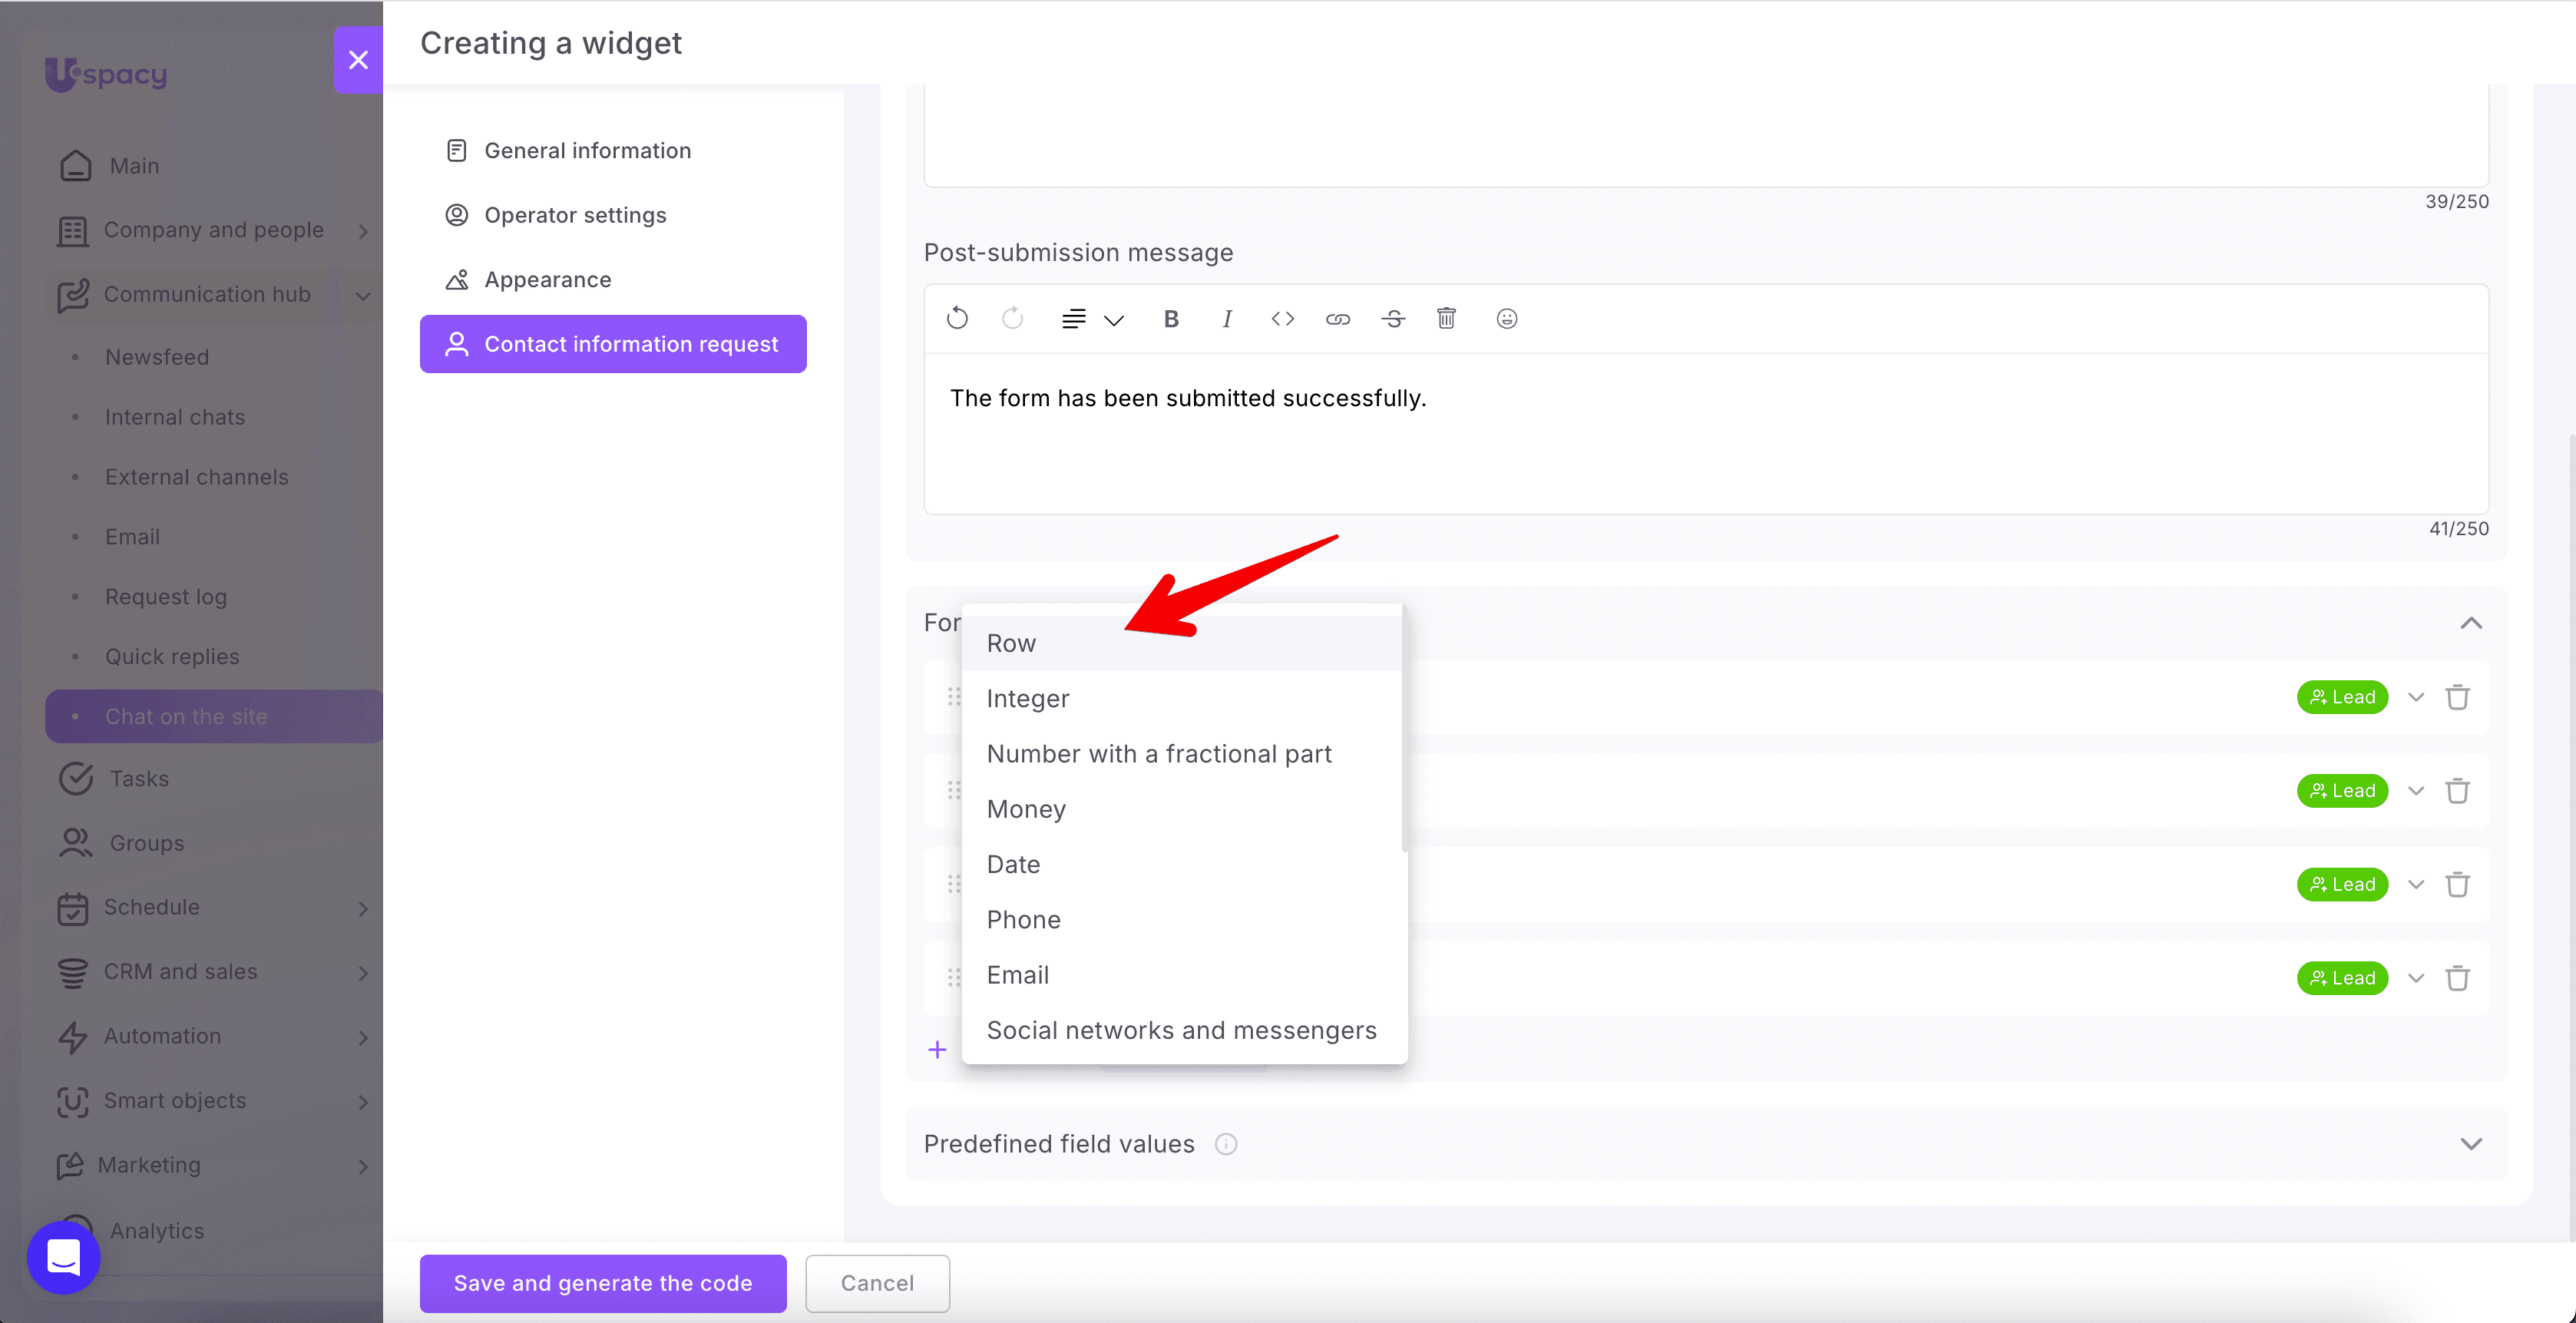The image size is (2576, 1323).
Task: Apply strikethrough formatting in the editor
Action: pos(1393,319)
